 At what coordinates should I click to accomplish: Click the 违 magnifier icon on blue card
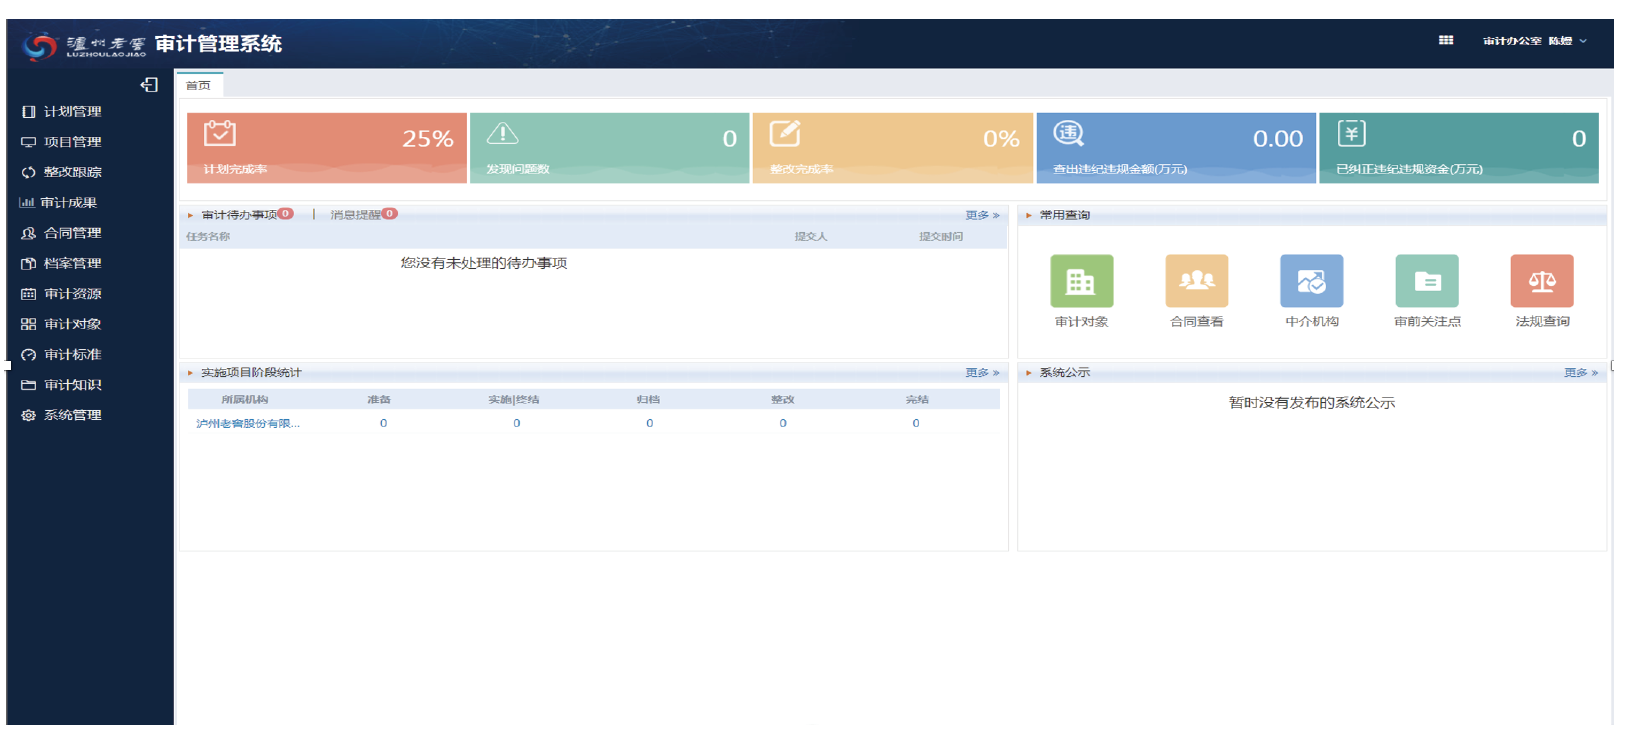tap(1069, 133)
